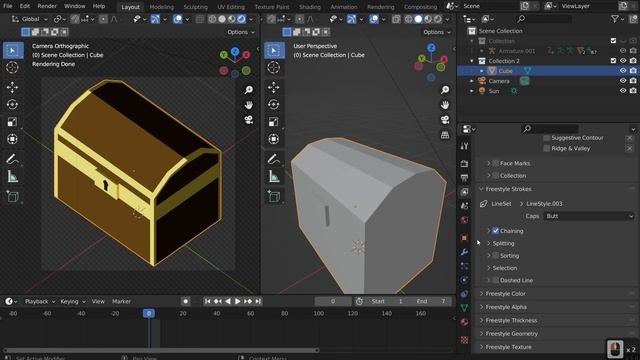Enable Suggestive Contour edge type checkbox

pos(547,138)
